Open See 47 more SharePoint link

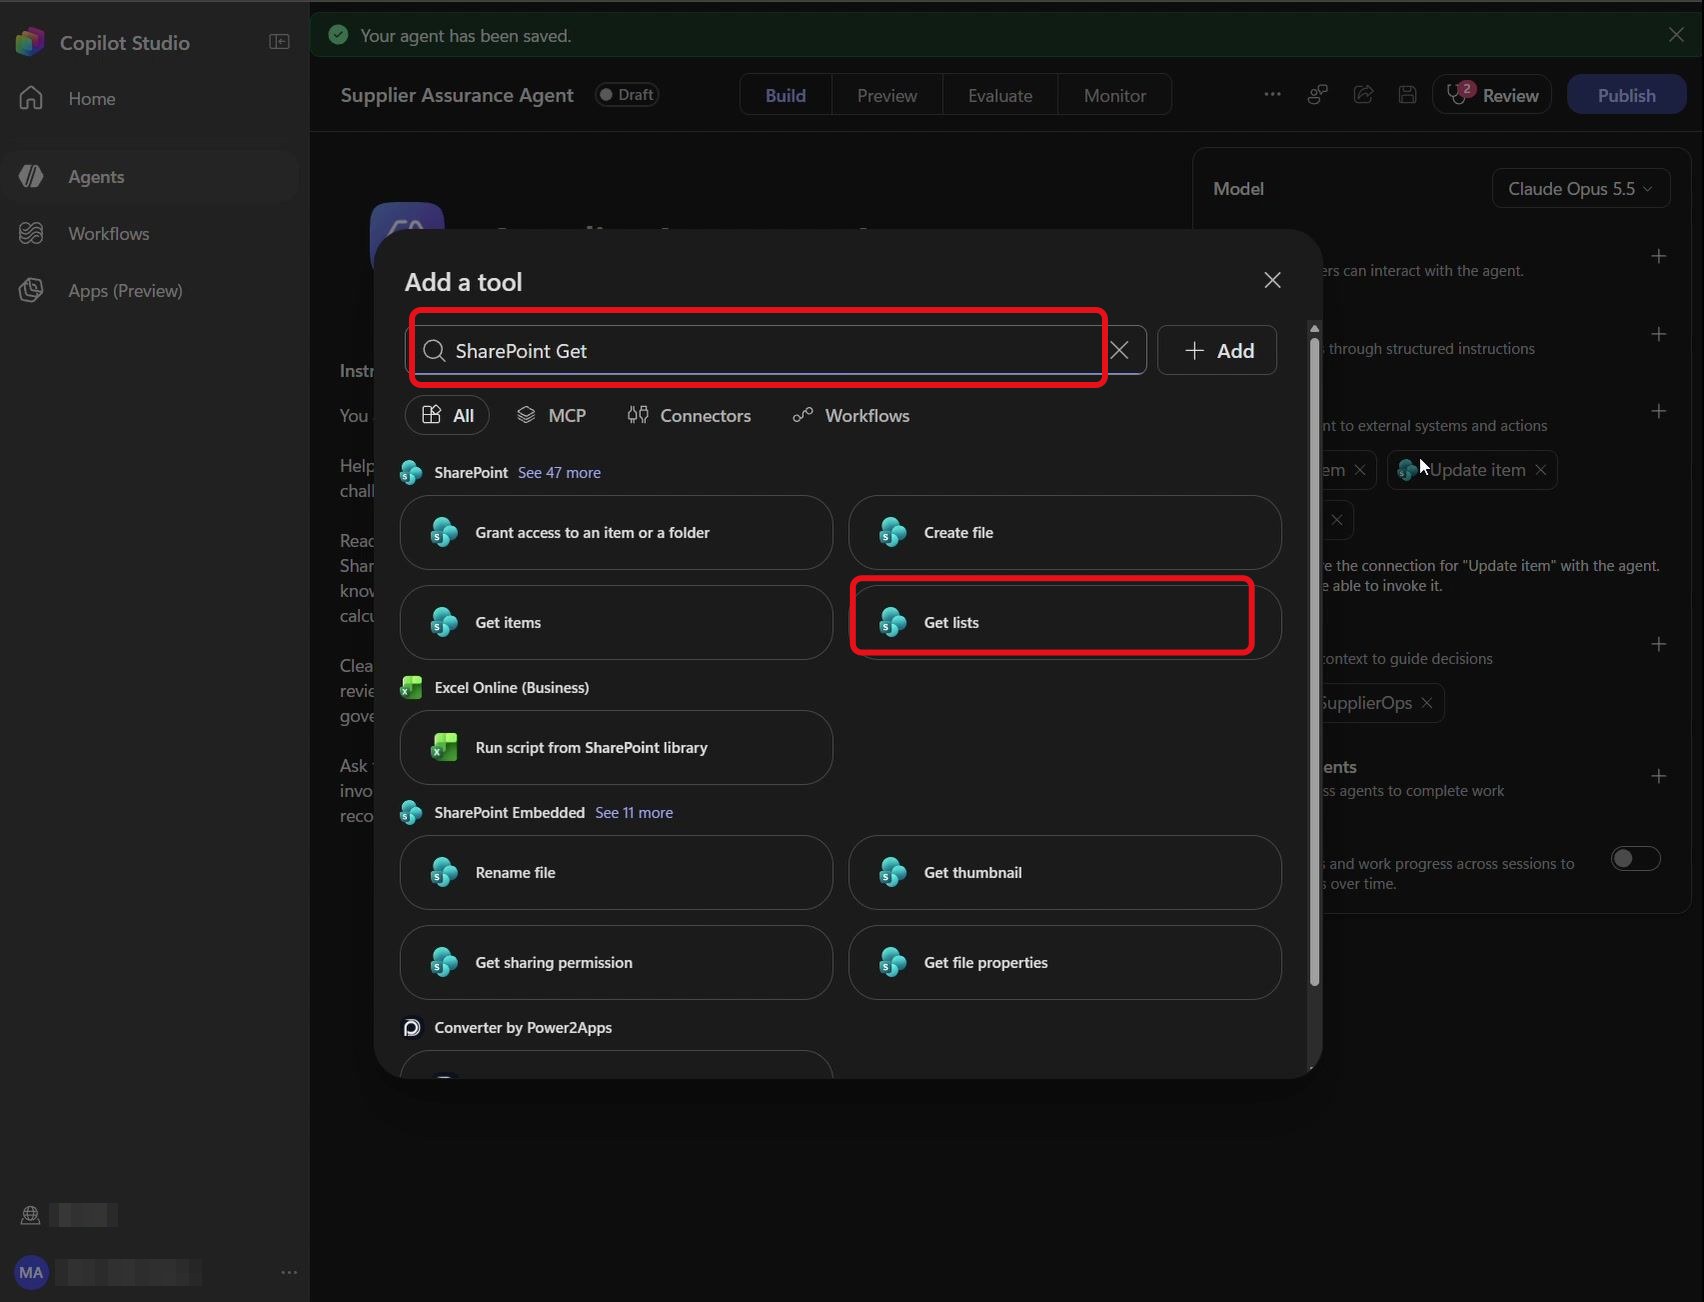[x=559, y=473]
